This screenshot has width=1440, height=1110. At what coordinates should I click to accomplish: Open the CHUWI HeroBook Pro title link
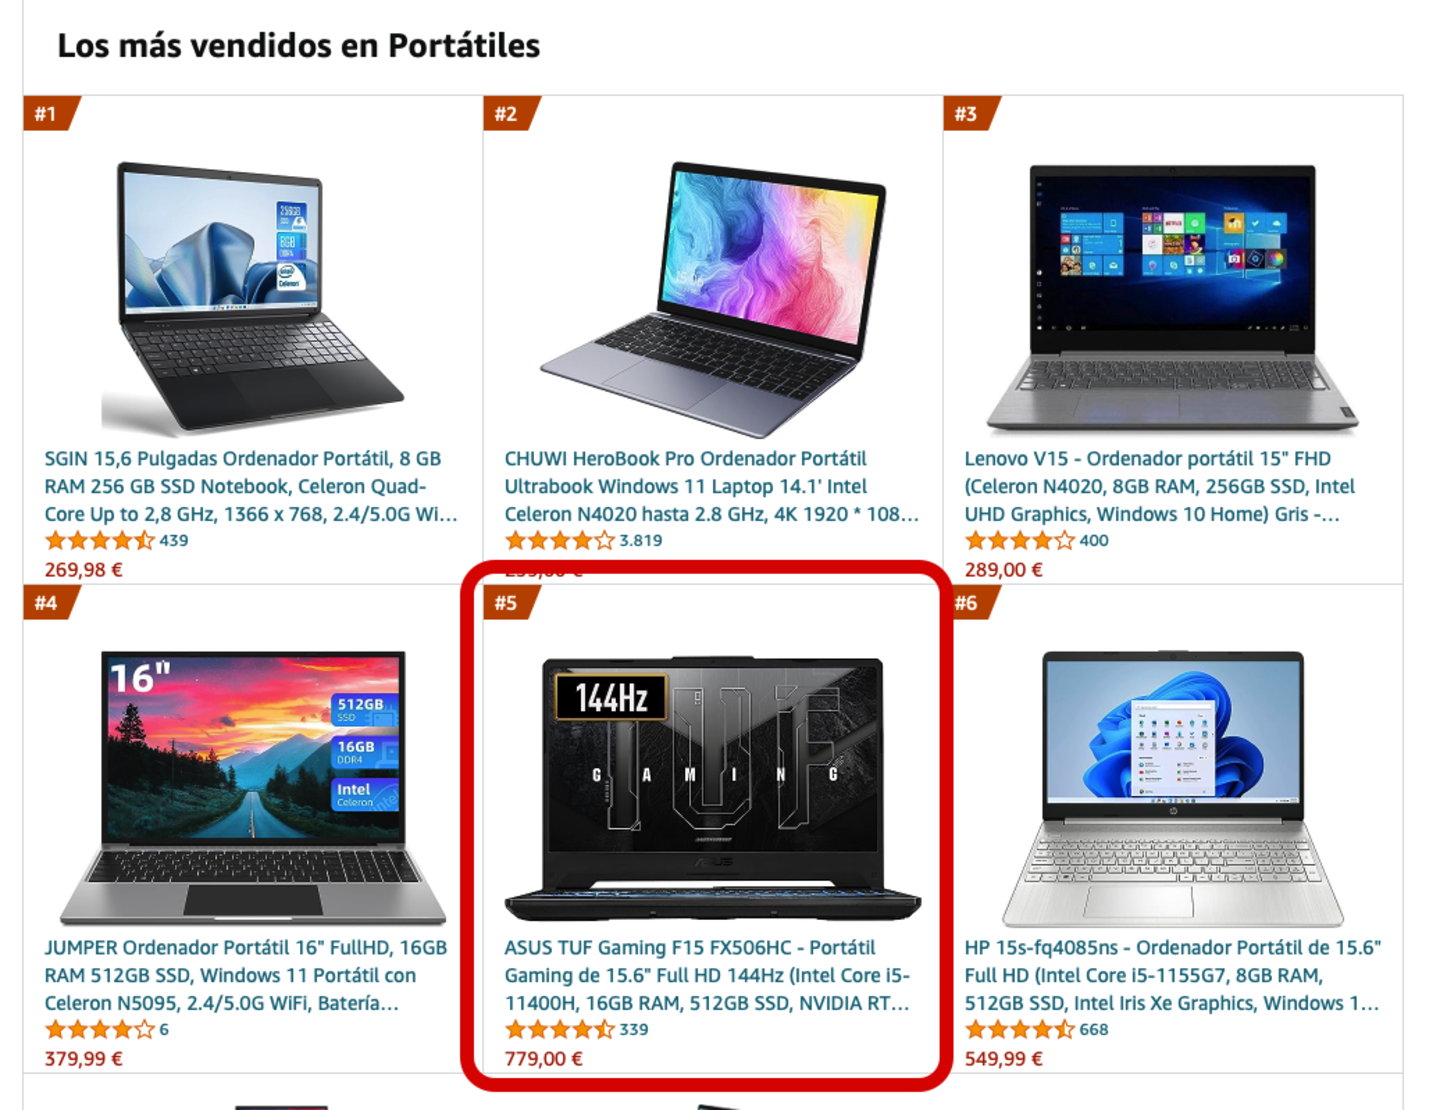[x=711, y=486]
